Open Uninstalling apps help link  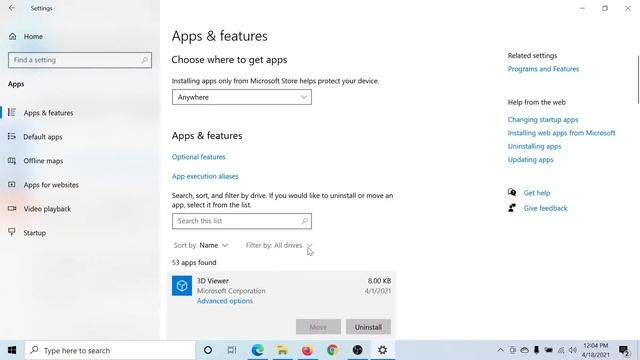click(534, 146)
